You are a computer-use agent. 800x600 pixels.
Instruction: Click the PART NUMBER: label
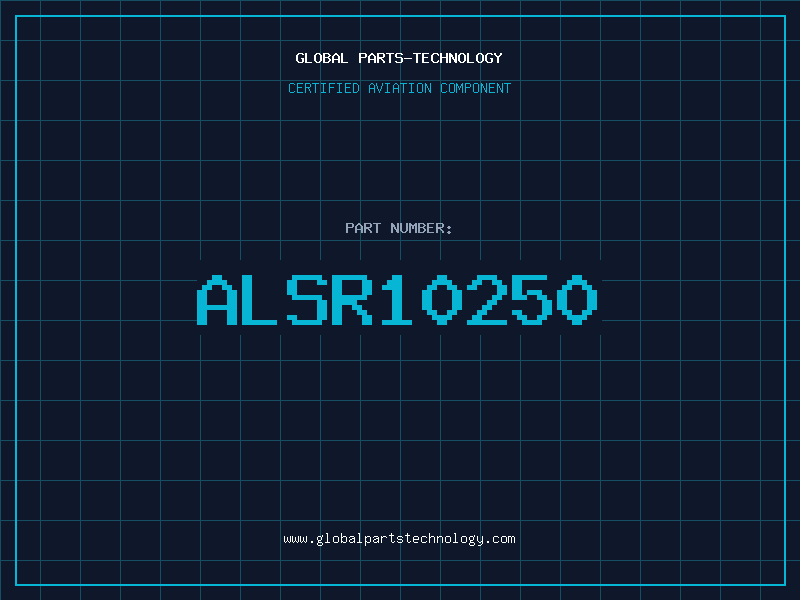point(399,228)
